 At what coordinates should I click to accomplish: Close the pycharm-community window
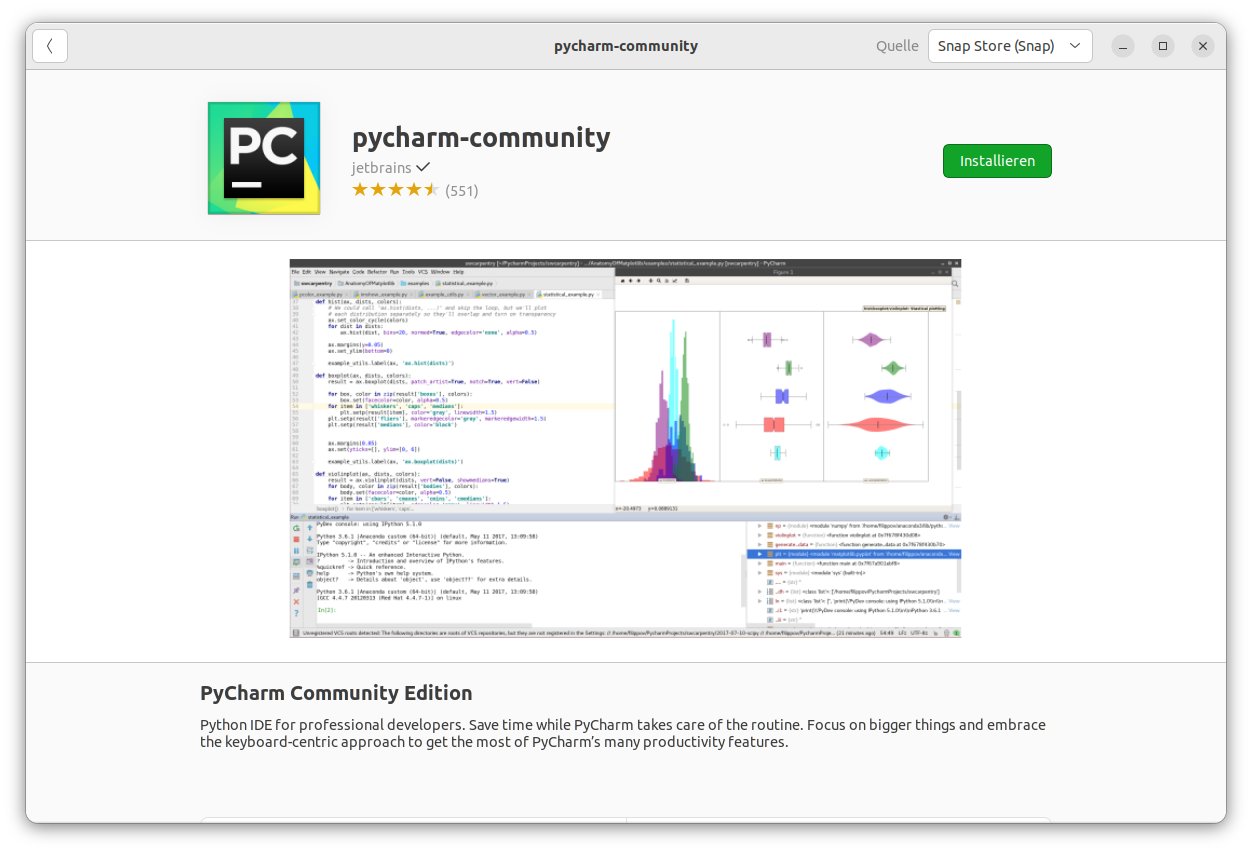(1203, 46)
